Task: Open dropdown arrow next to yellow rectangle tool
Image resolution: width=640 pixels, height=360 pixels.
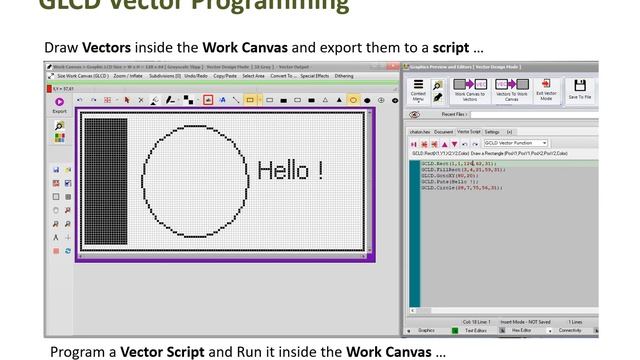Action: pos(260,100)
